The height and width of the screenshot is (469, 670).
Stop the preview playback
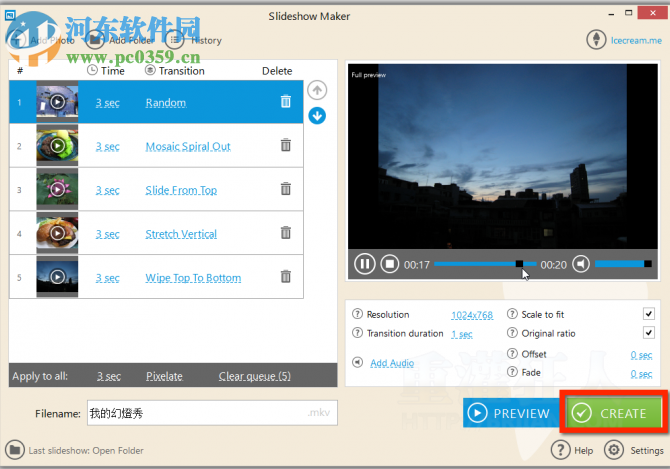[x=389, y=264]
